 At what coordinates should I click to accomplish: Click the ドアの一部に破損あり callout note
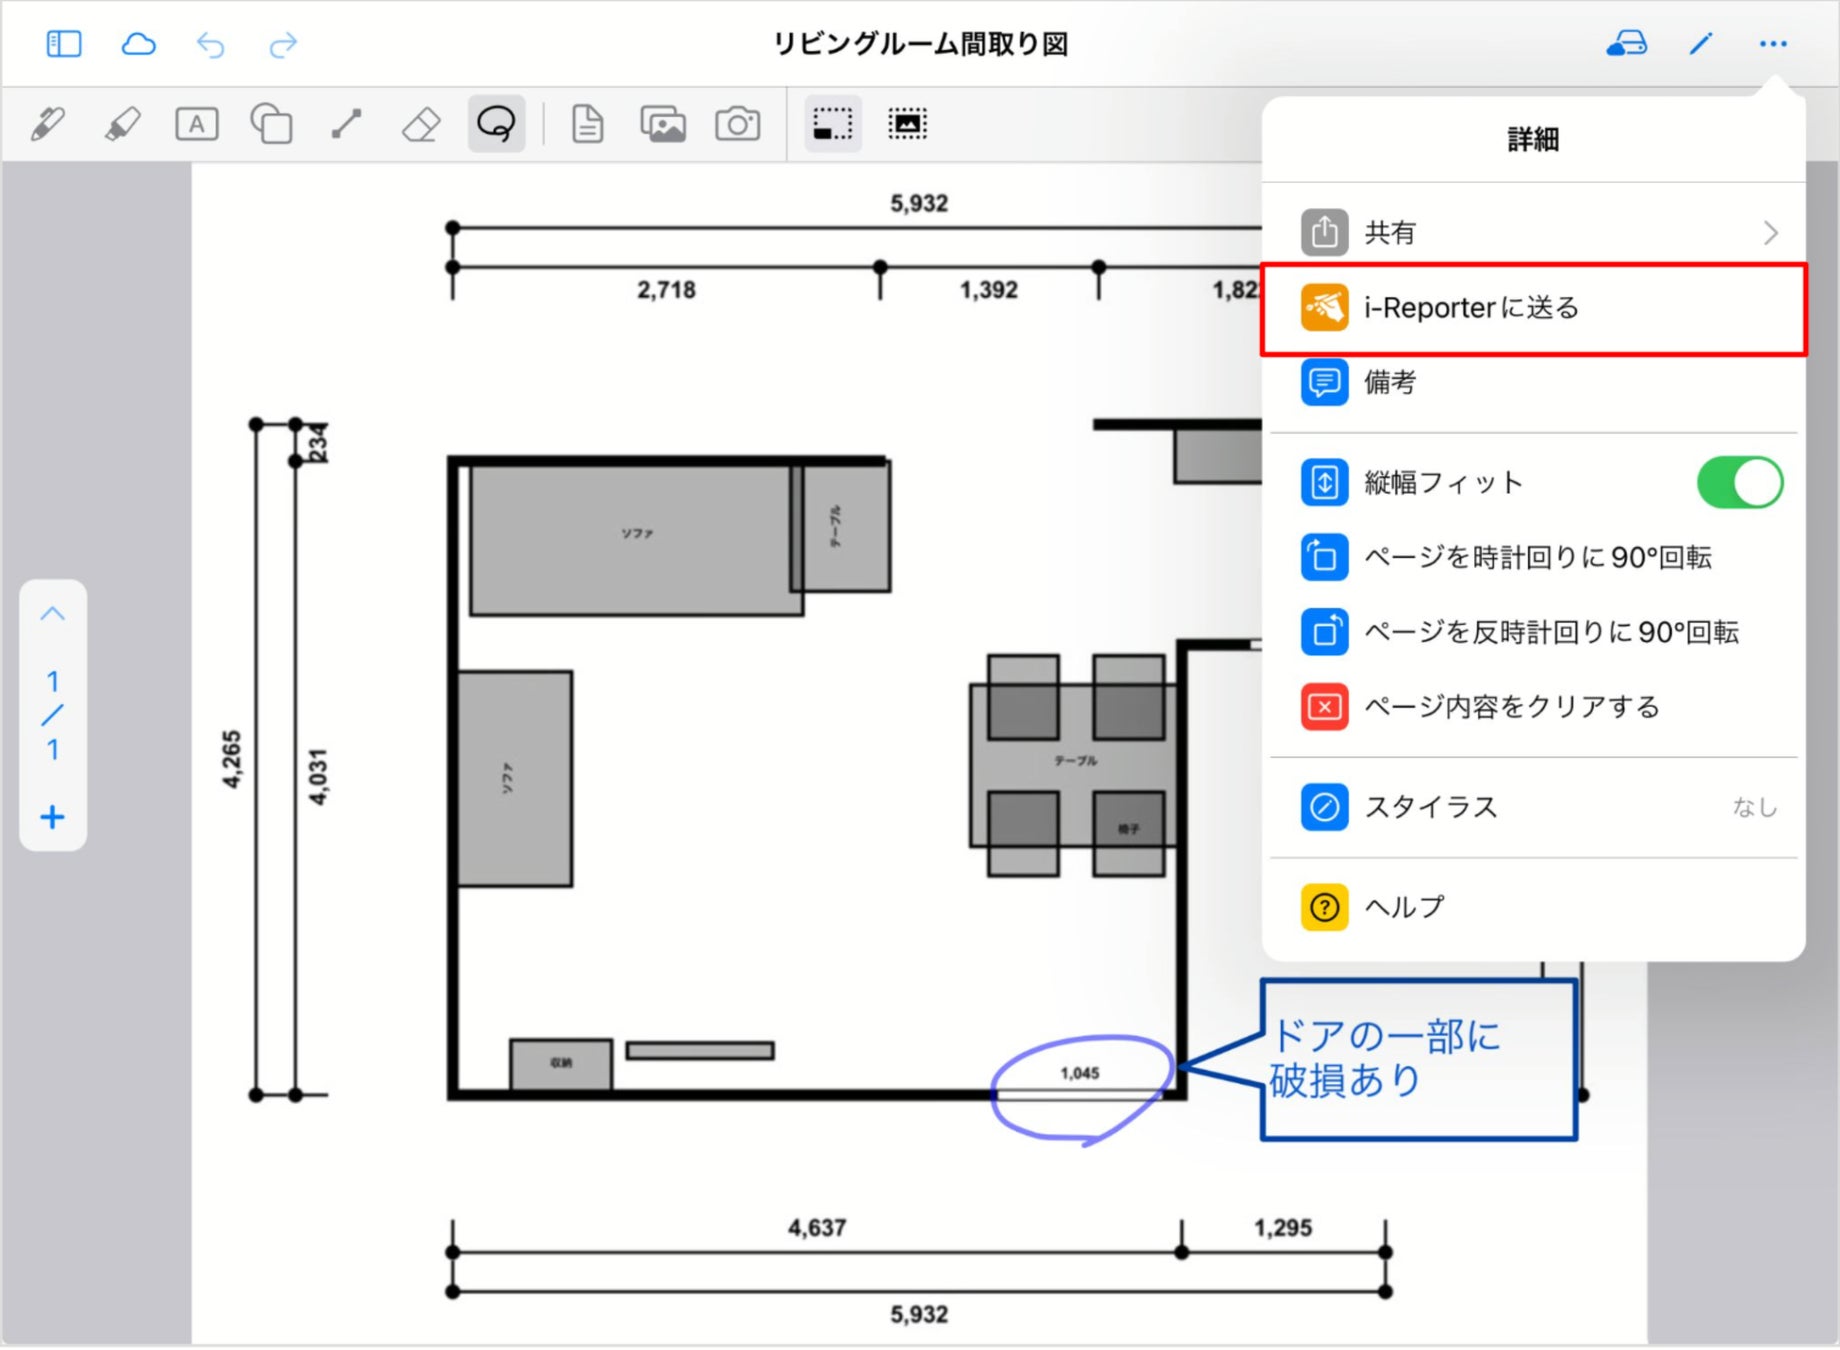click(x=1418, y=1060)
